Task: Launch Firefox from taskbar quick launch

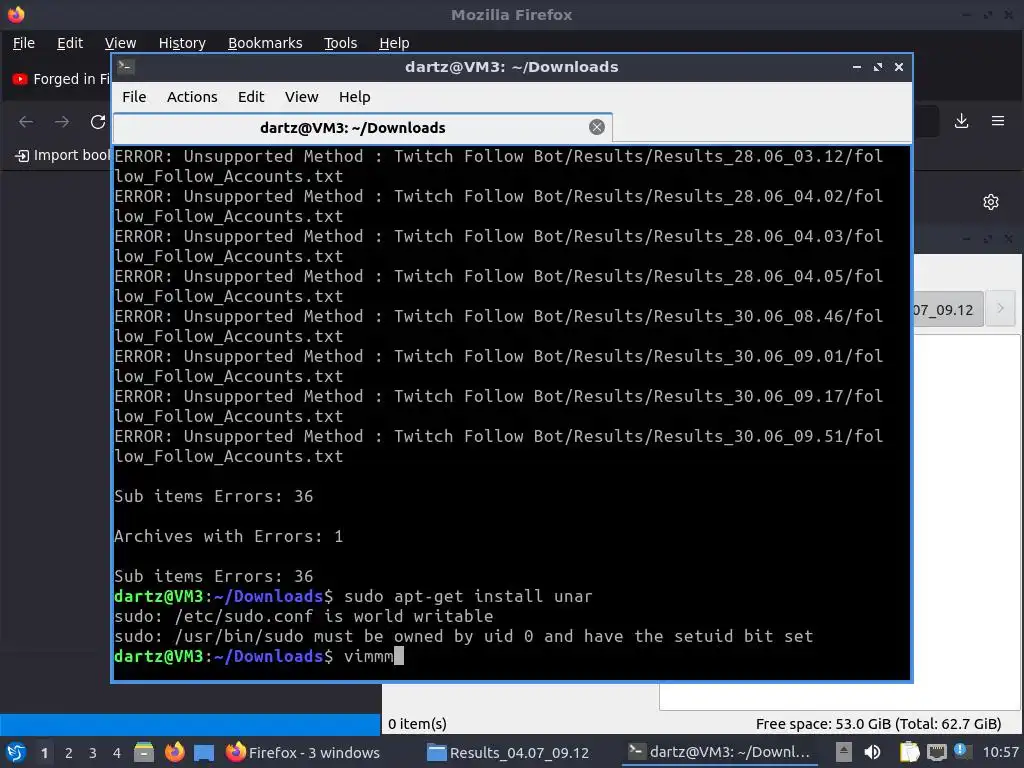Action: click(x=174, y=752)
